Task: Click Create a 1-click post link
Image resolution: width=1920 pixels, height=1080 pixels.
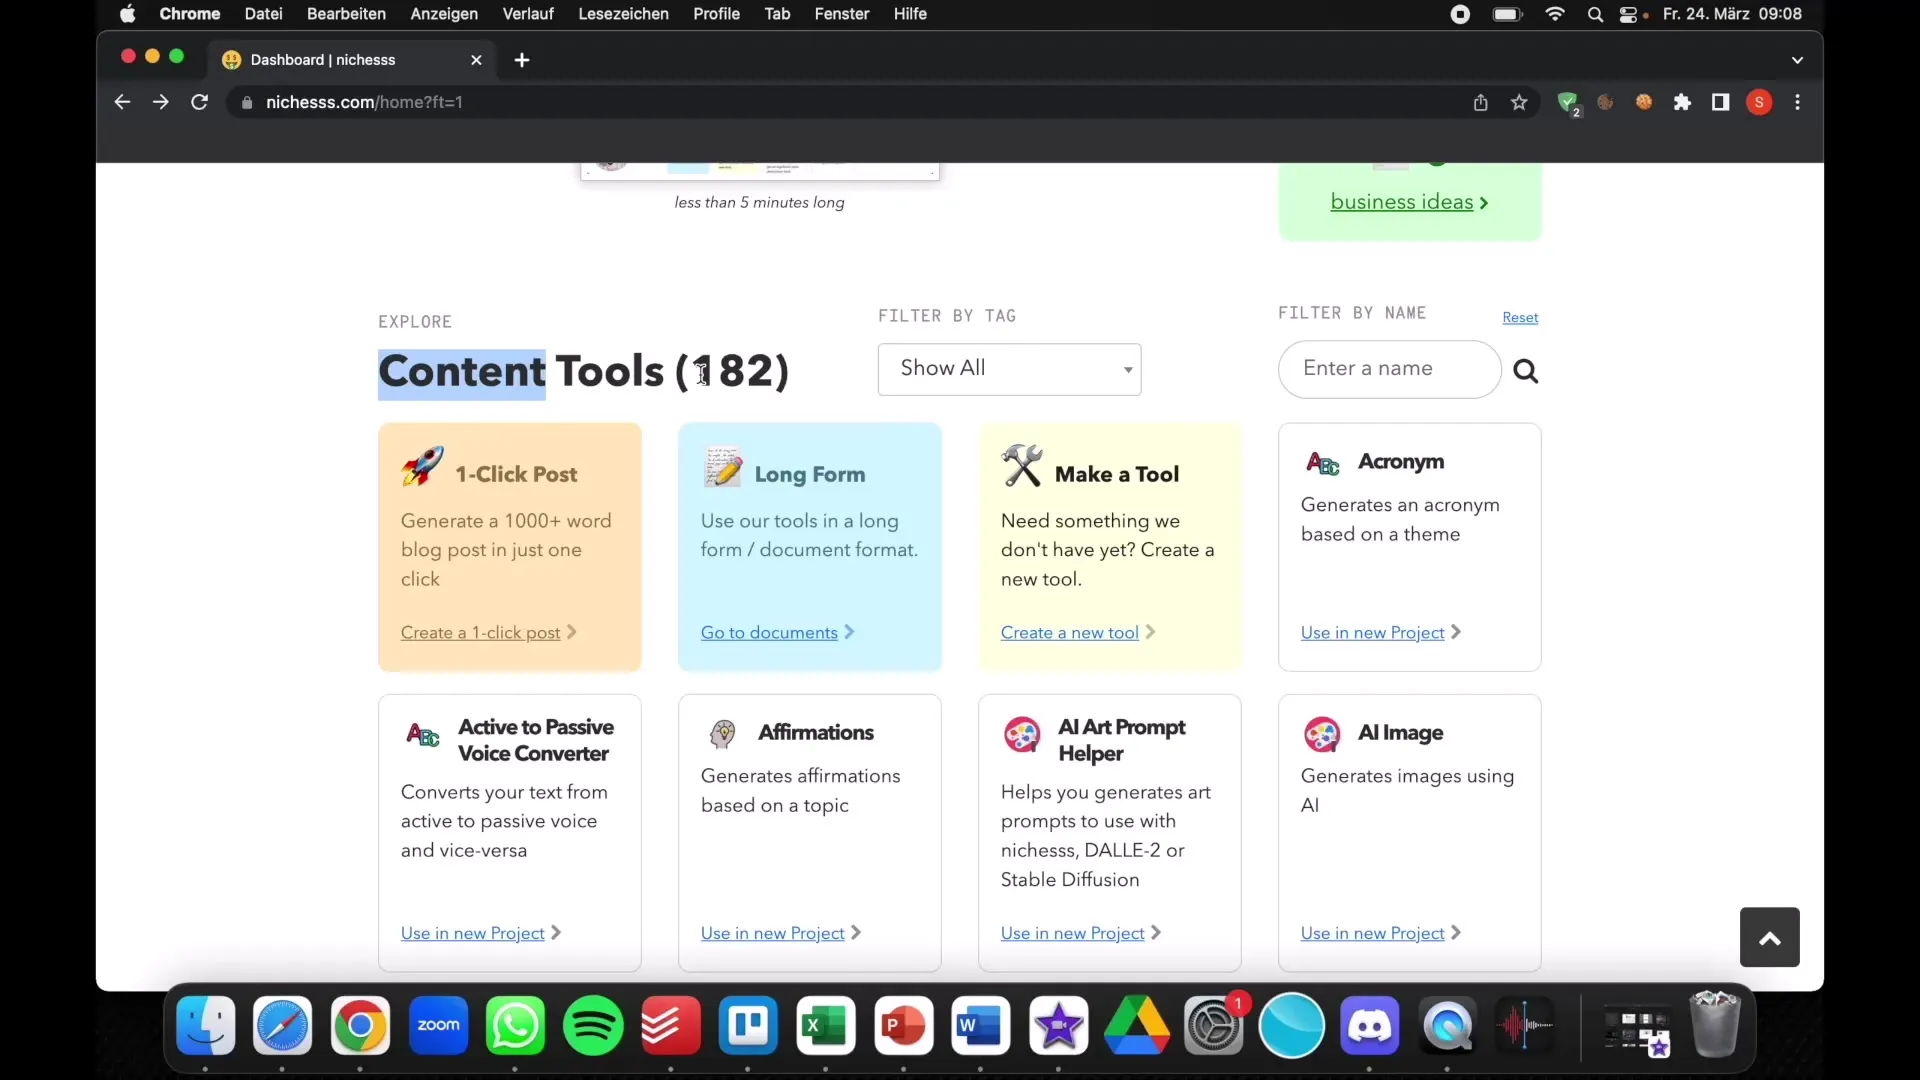Action: click(x=480, y=632)
